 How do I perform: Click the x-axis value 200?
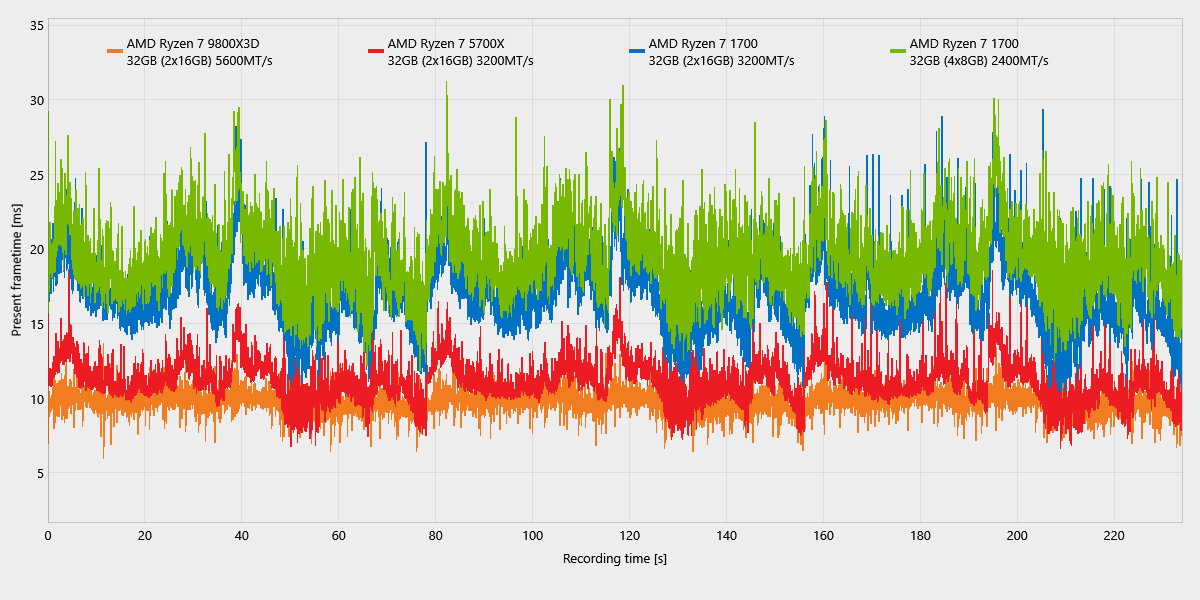click(x=1017, y=535)
